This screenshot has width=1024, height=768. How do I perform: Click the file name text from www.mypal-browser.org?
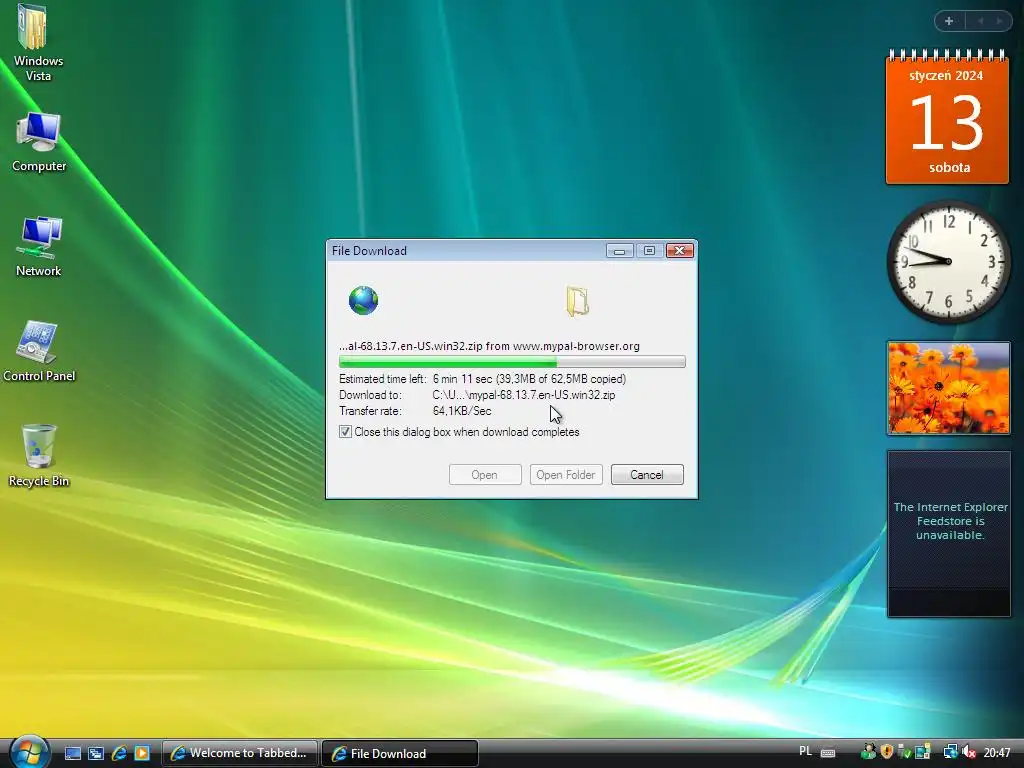(489, 346)
